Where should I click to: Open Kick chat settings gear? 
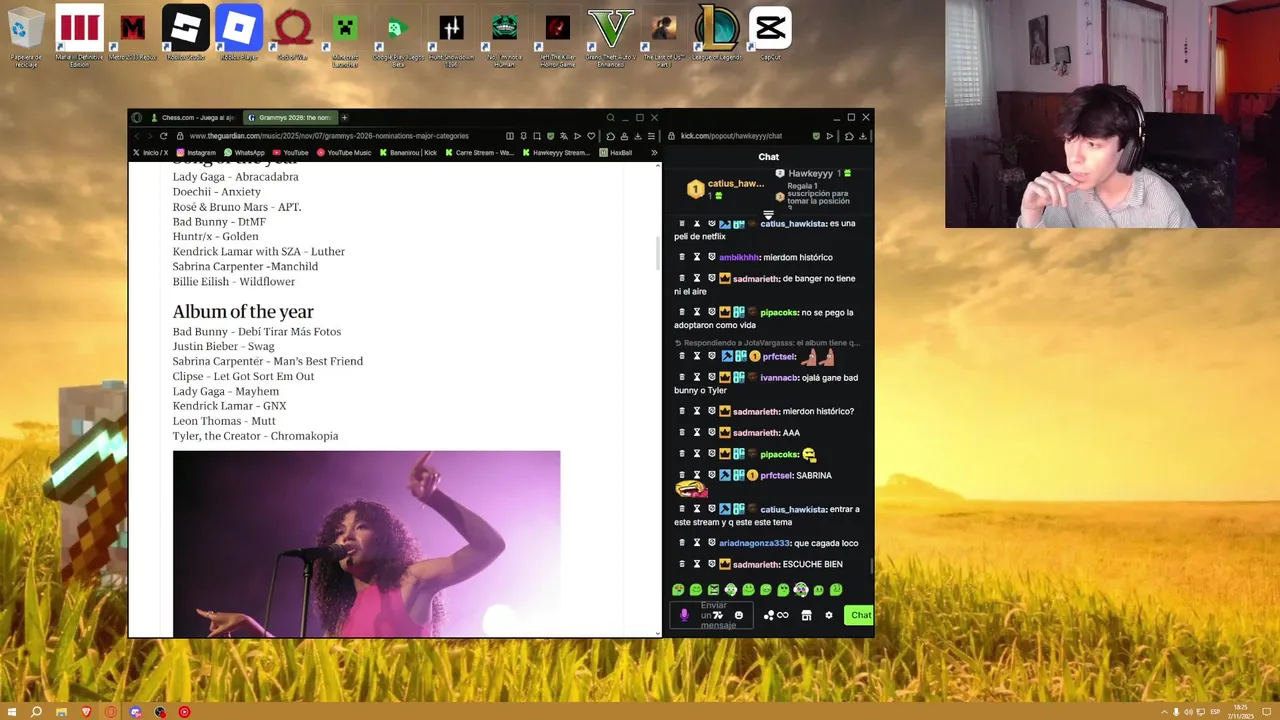828,616
